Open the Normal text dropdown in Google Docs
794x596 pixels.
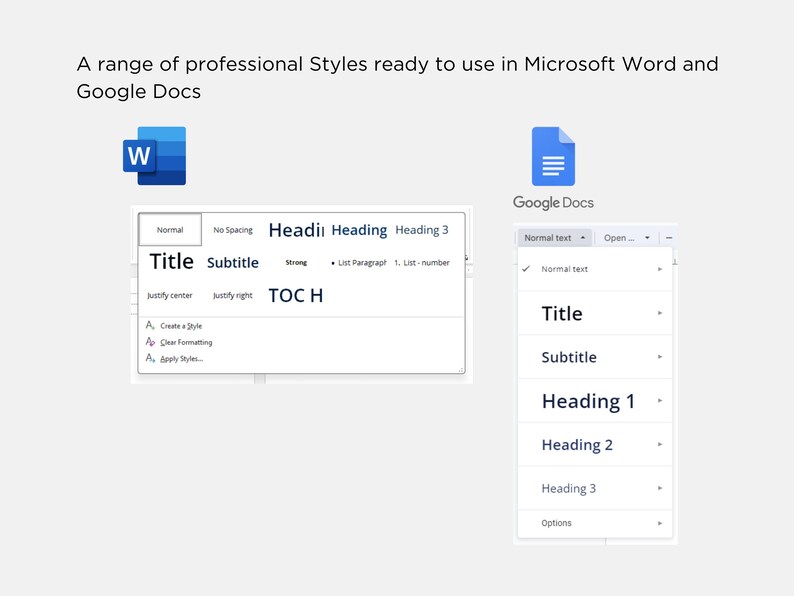coord(554,237)
